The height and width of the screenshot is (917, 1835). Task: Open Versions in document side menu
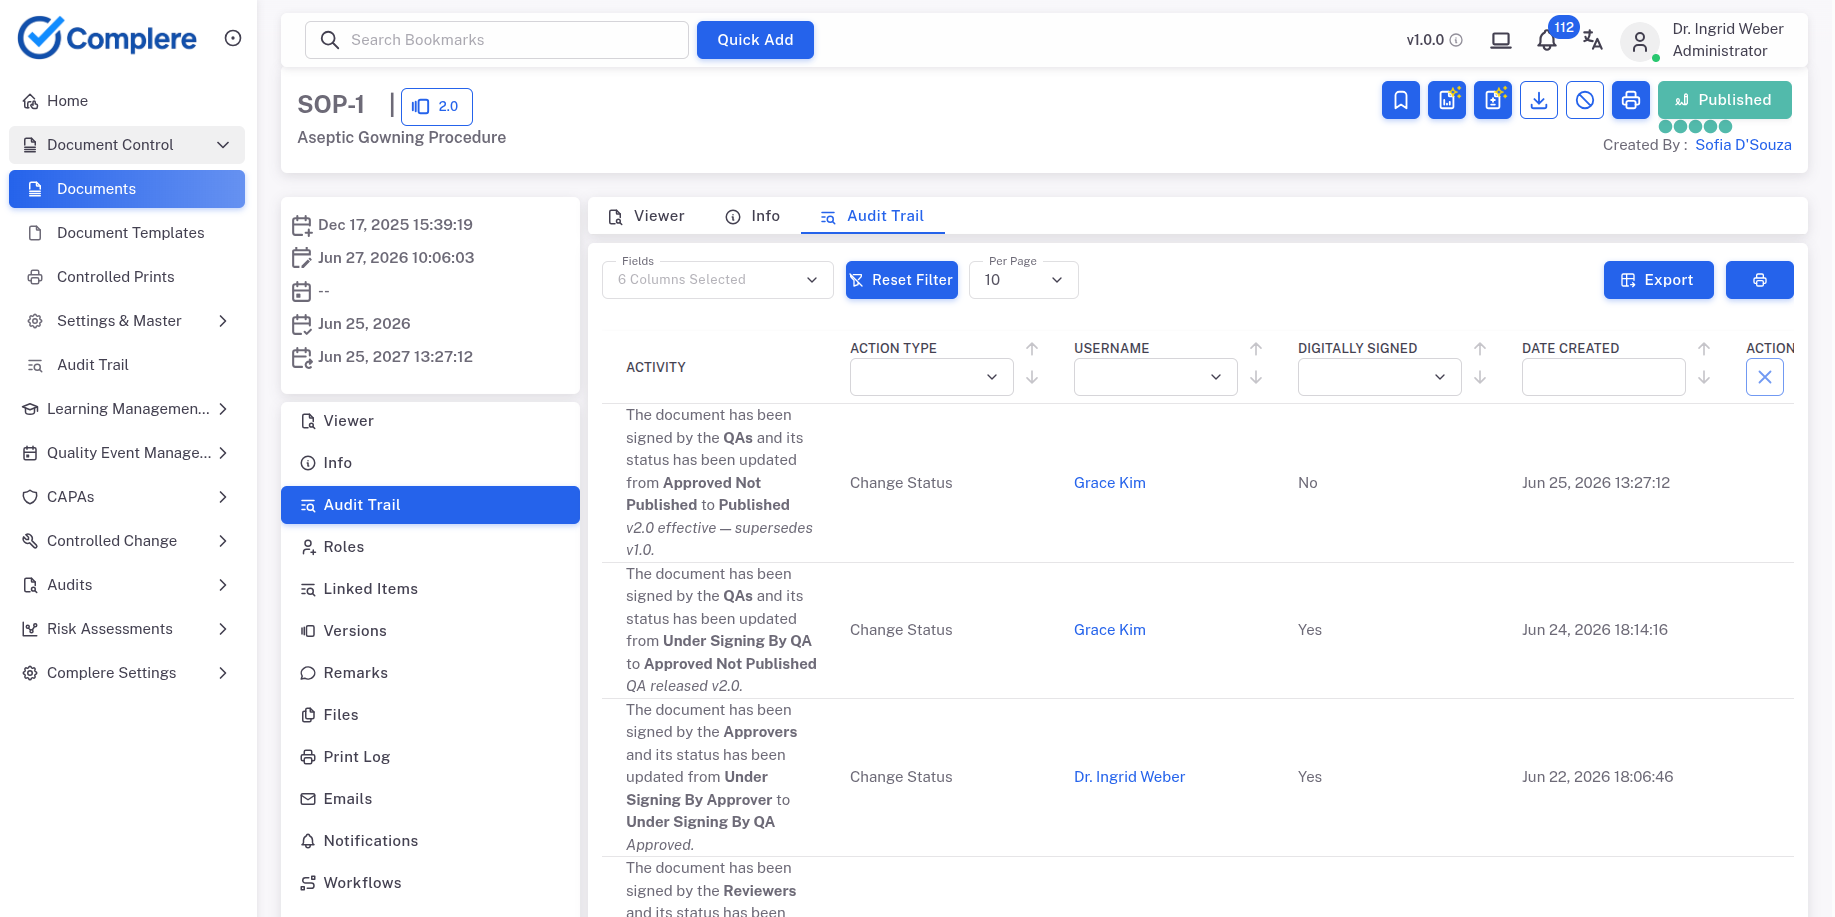click(430, 631)
